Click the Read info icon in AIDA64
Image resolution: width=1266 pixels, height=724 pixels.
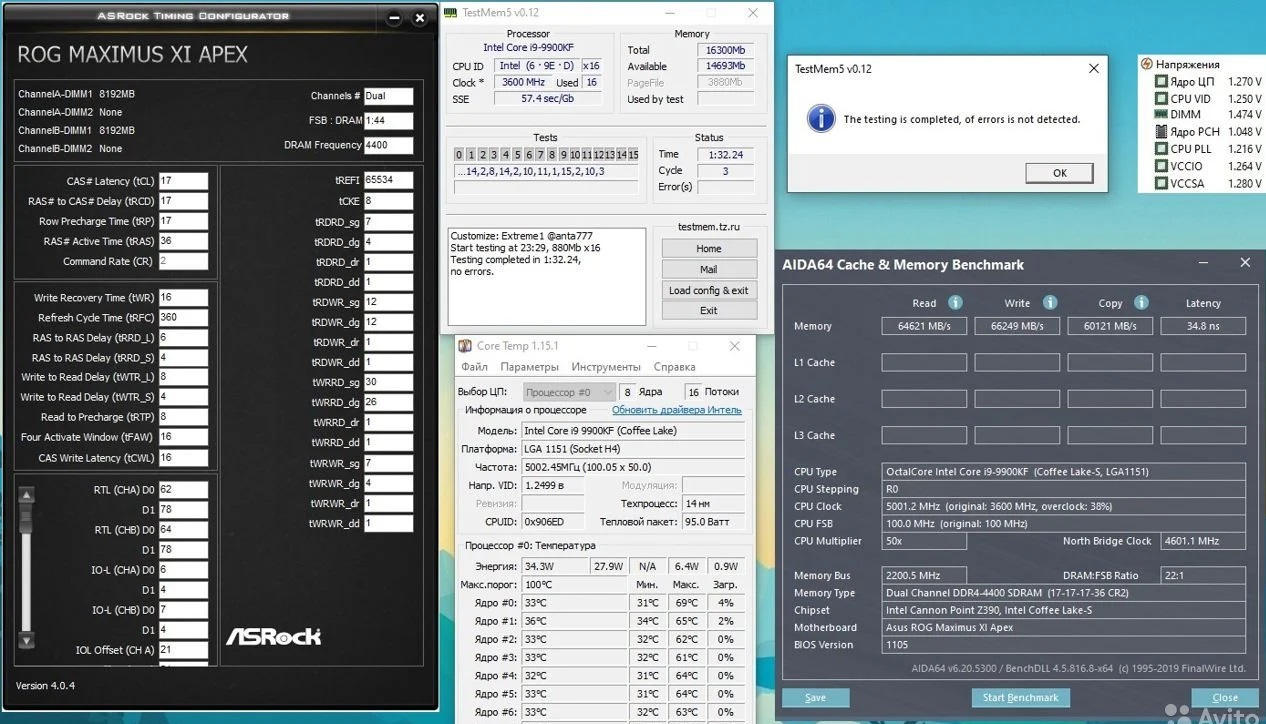(955, 303)
